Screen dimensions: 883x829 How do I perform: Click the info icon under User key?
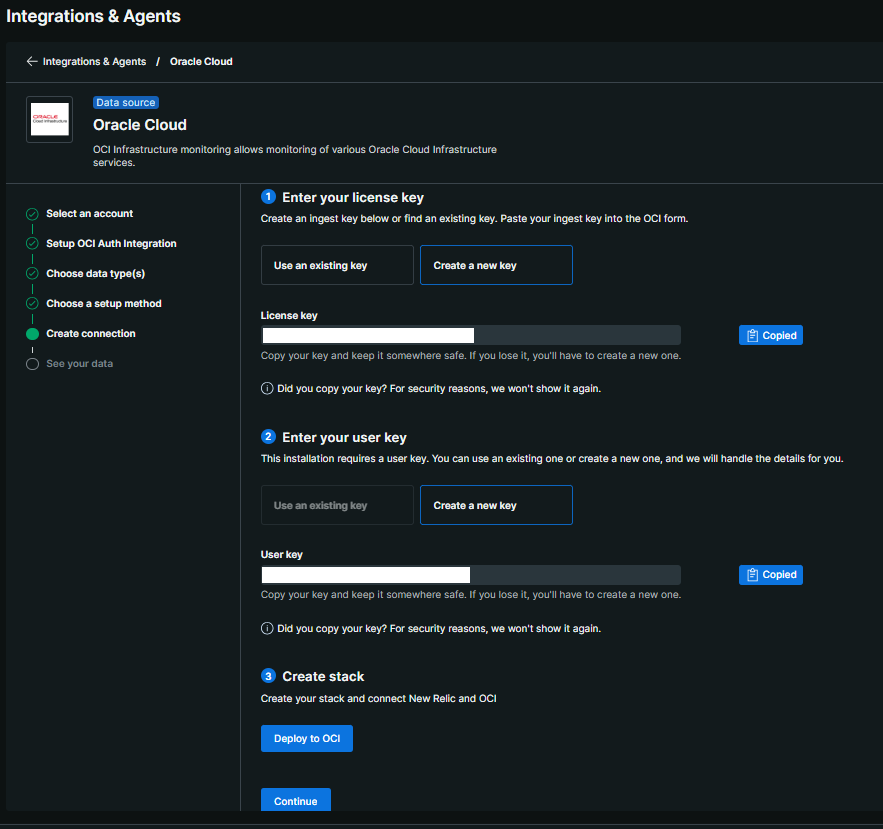(267, 629)
